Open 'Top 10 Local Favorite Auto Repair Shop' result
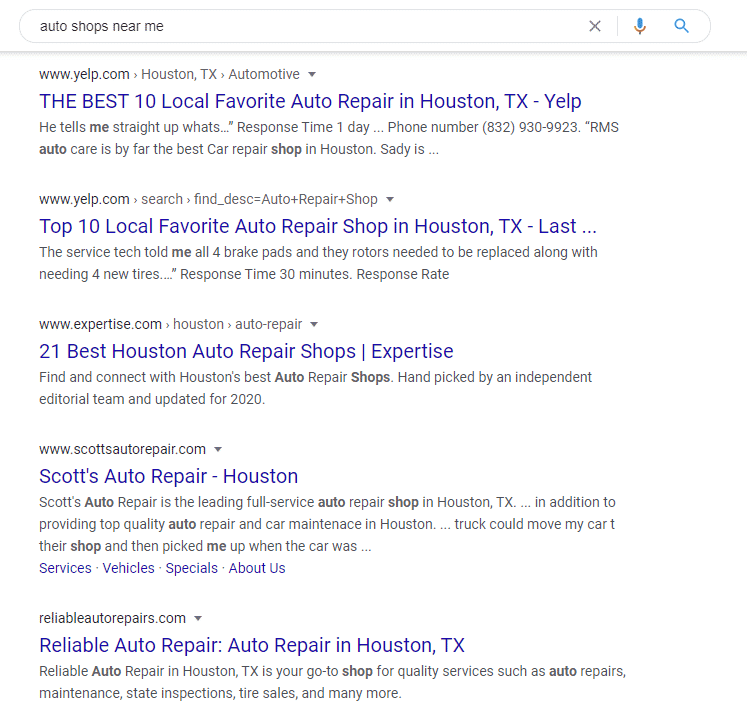The width and height of the screenshot is (747, 725). click(x=318, y=226)
